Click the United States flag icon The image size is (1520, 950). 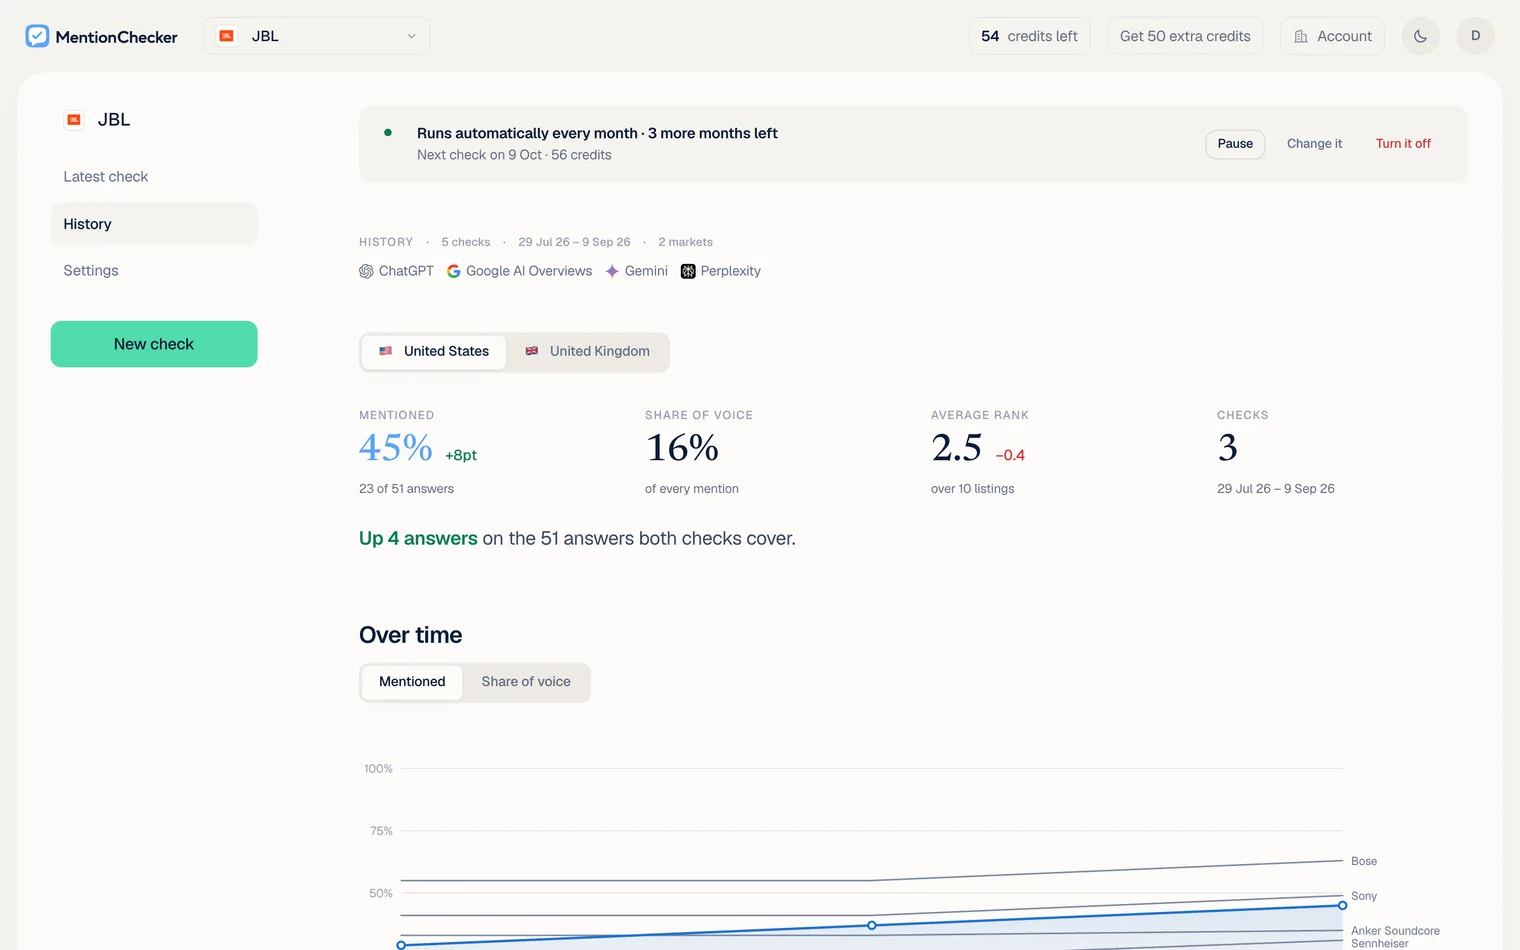pyautogui.click(x=386, y=351)
